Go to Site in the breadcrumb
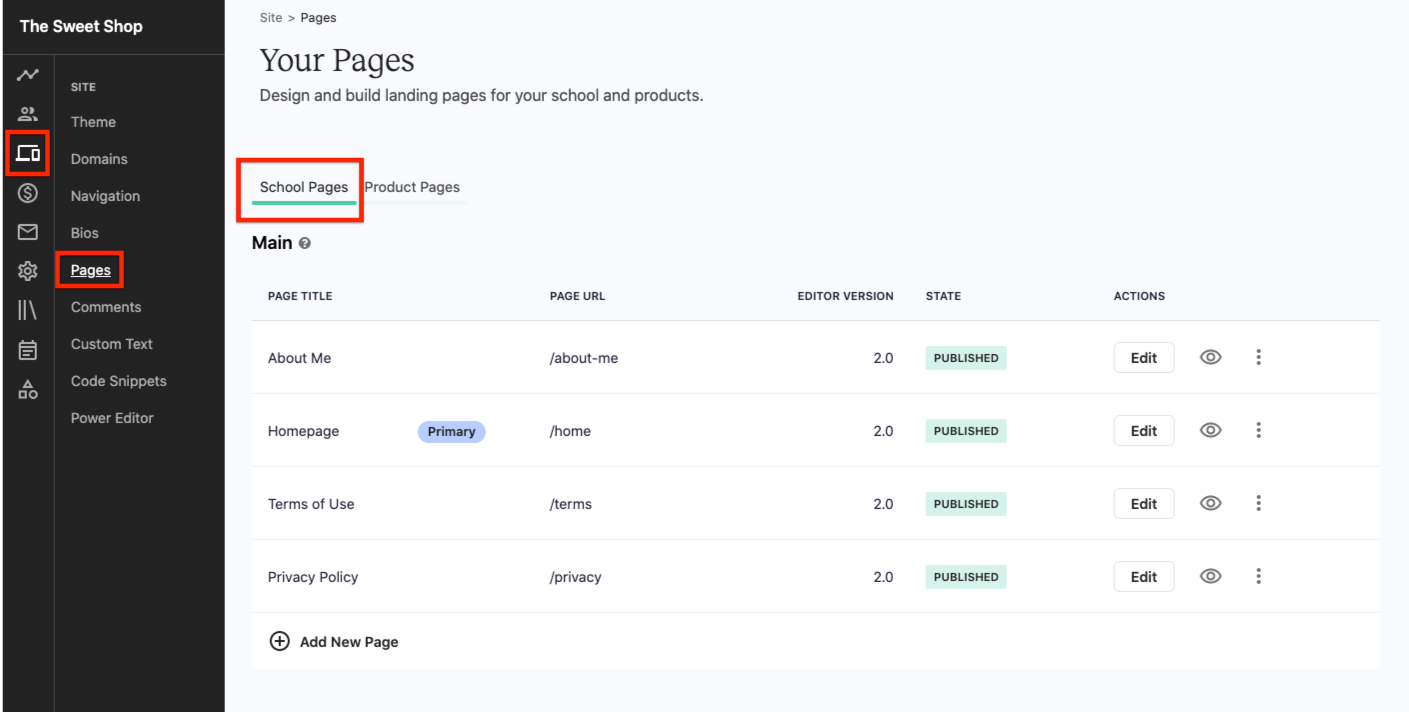 tap(271, 18)
